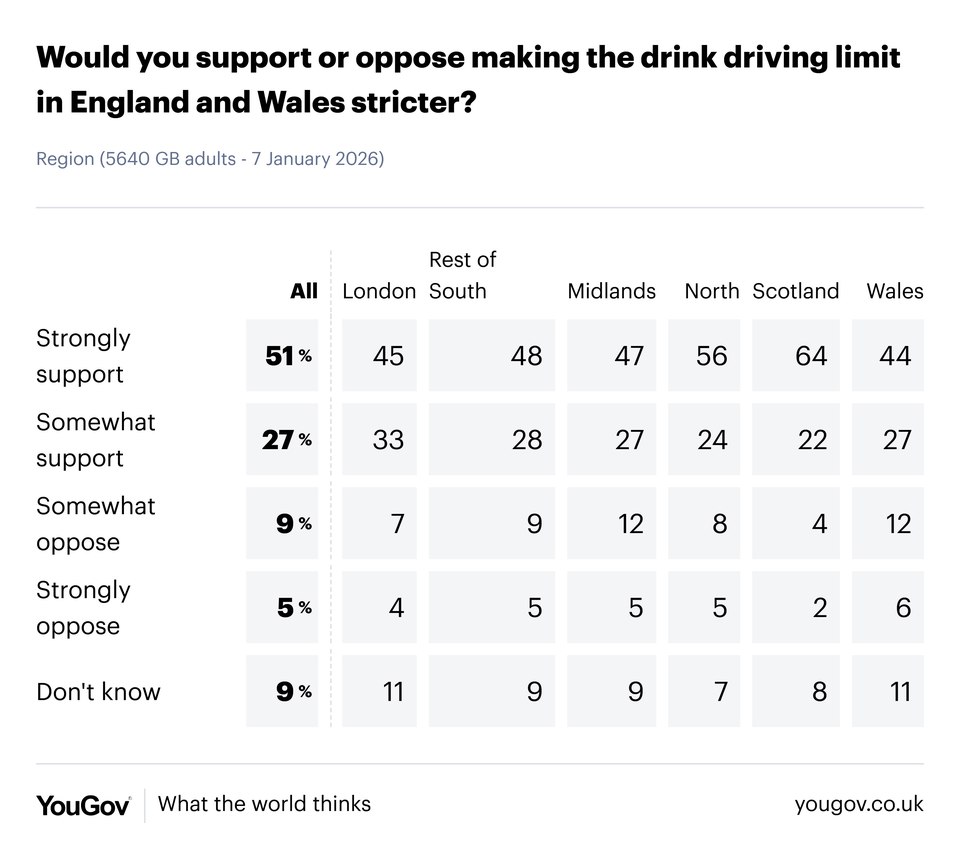The image size is (960, 859).
Task: Click the What the world thinks tagline
Action: (264, 804)
